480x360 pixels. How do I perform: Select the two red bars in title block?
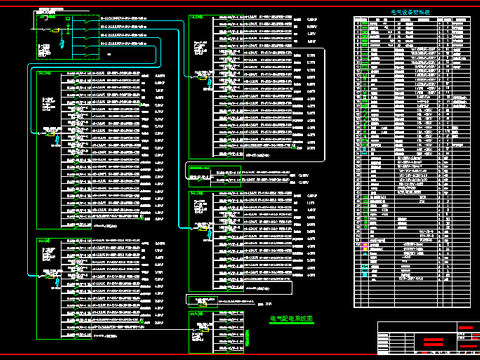pyautogui.click(x=433, y=342)
